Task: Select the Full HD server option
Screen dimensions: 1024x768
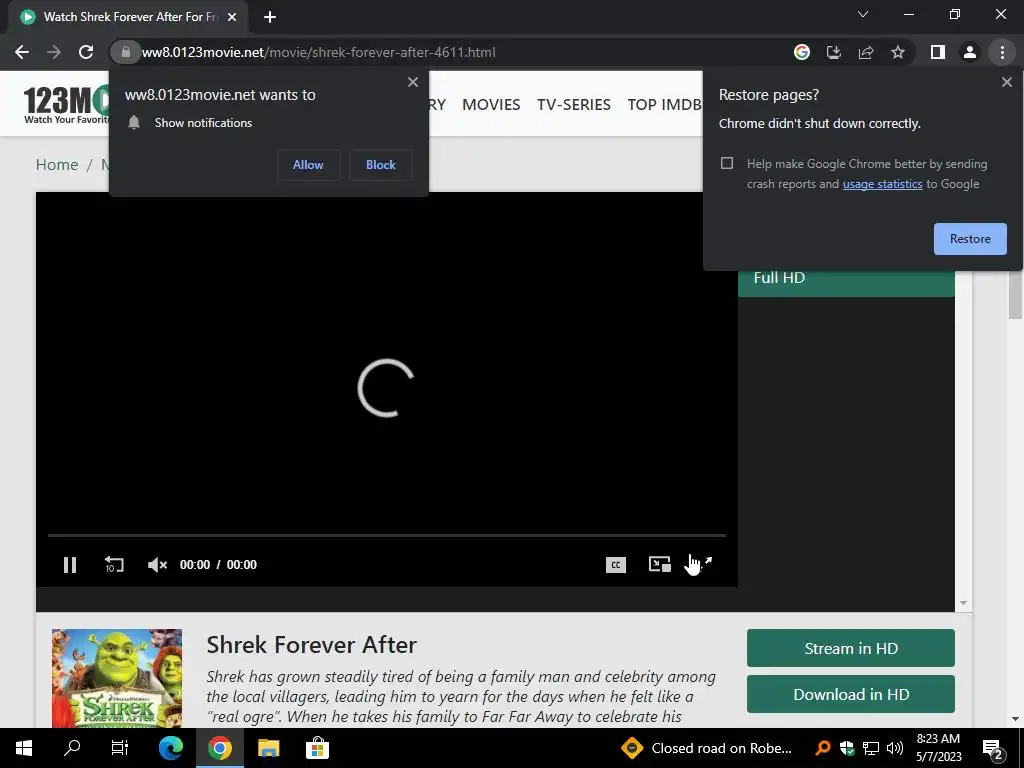Action: [846, 278]
